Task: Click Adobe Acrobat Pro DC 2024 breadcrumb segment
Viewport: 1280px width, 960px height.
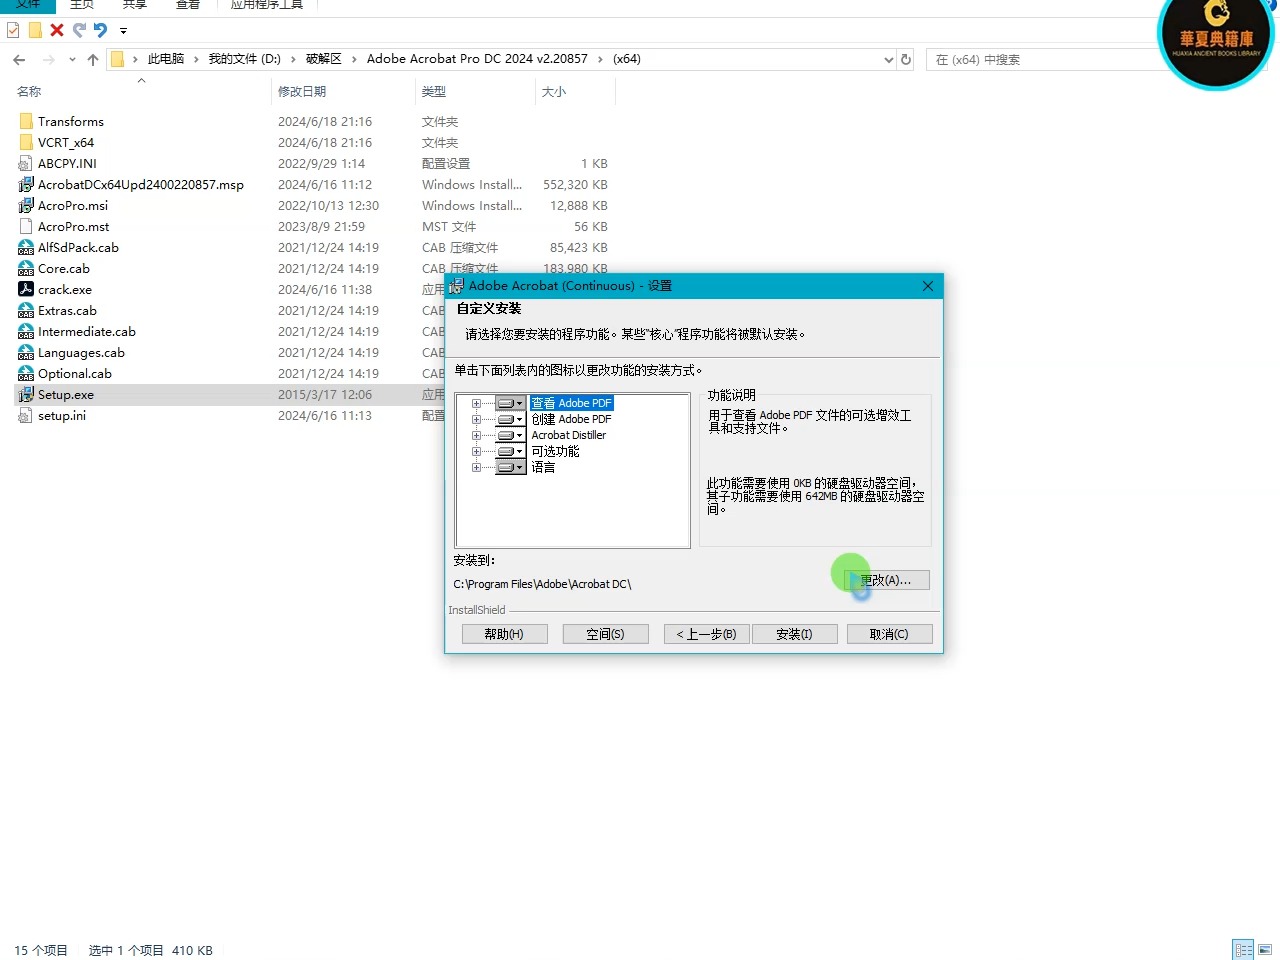Action: point(477,59)
